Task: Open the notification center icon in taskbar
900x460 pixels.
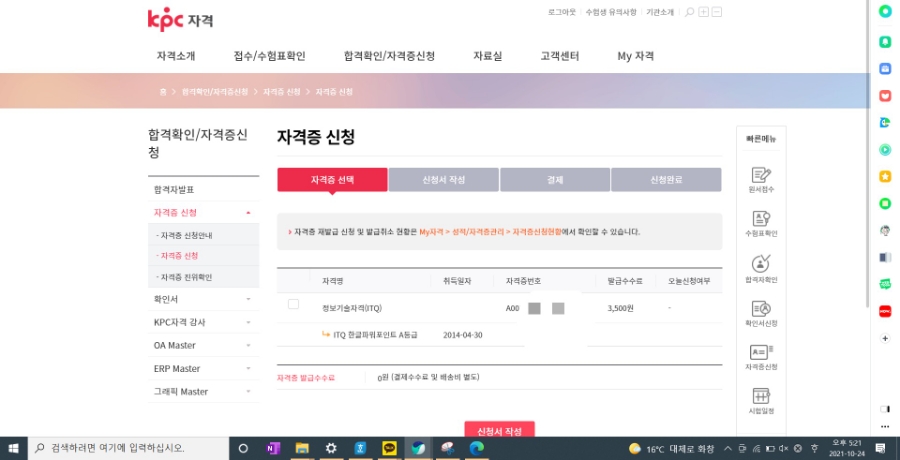Action: pyautogui.click(x=880, y=448)
